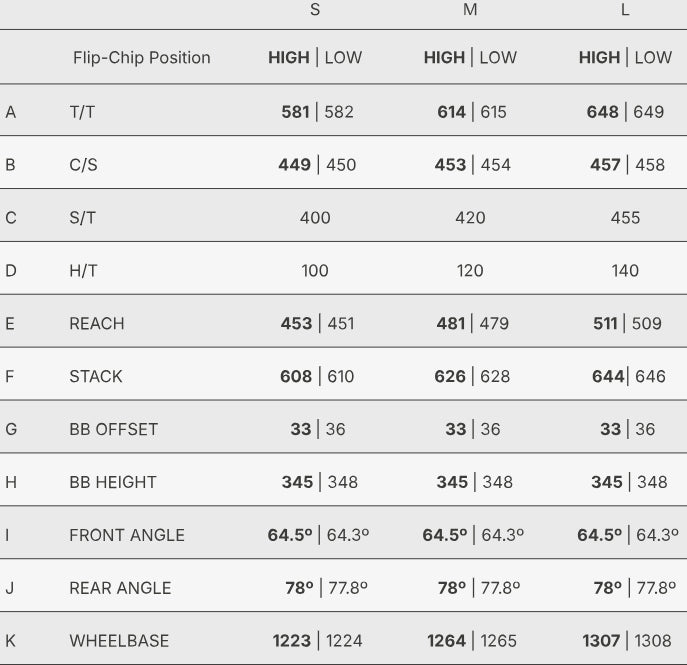Select the T/T row label
This screenshot has width=687, height=665.
tap(82, 112)
